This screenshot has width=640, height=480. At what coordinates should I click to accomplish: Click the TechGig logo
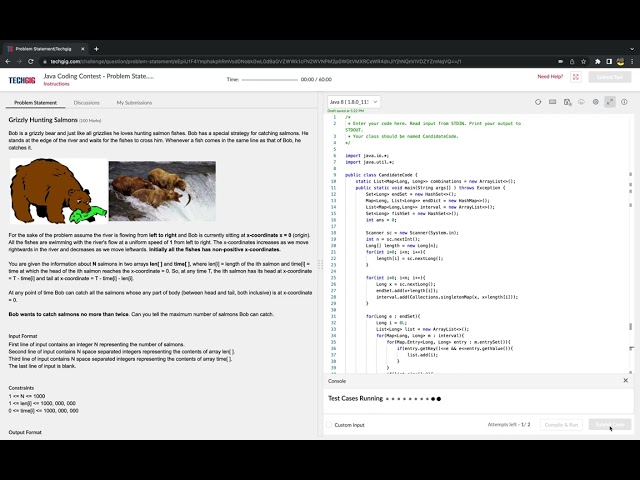22,80
